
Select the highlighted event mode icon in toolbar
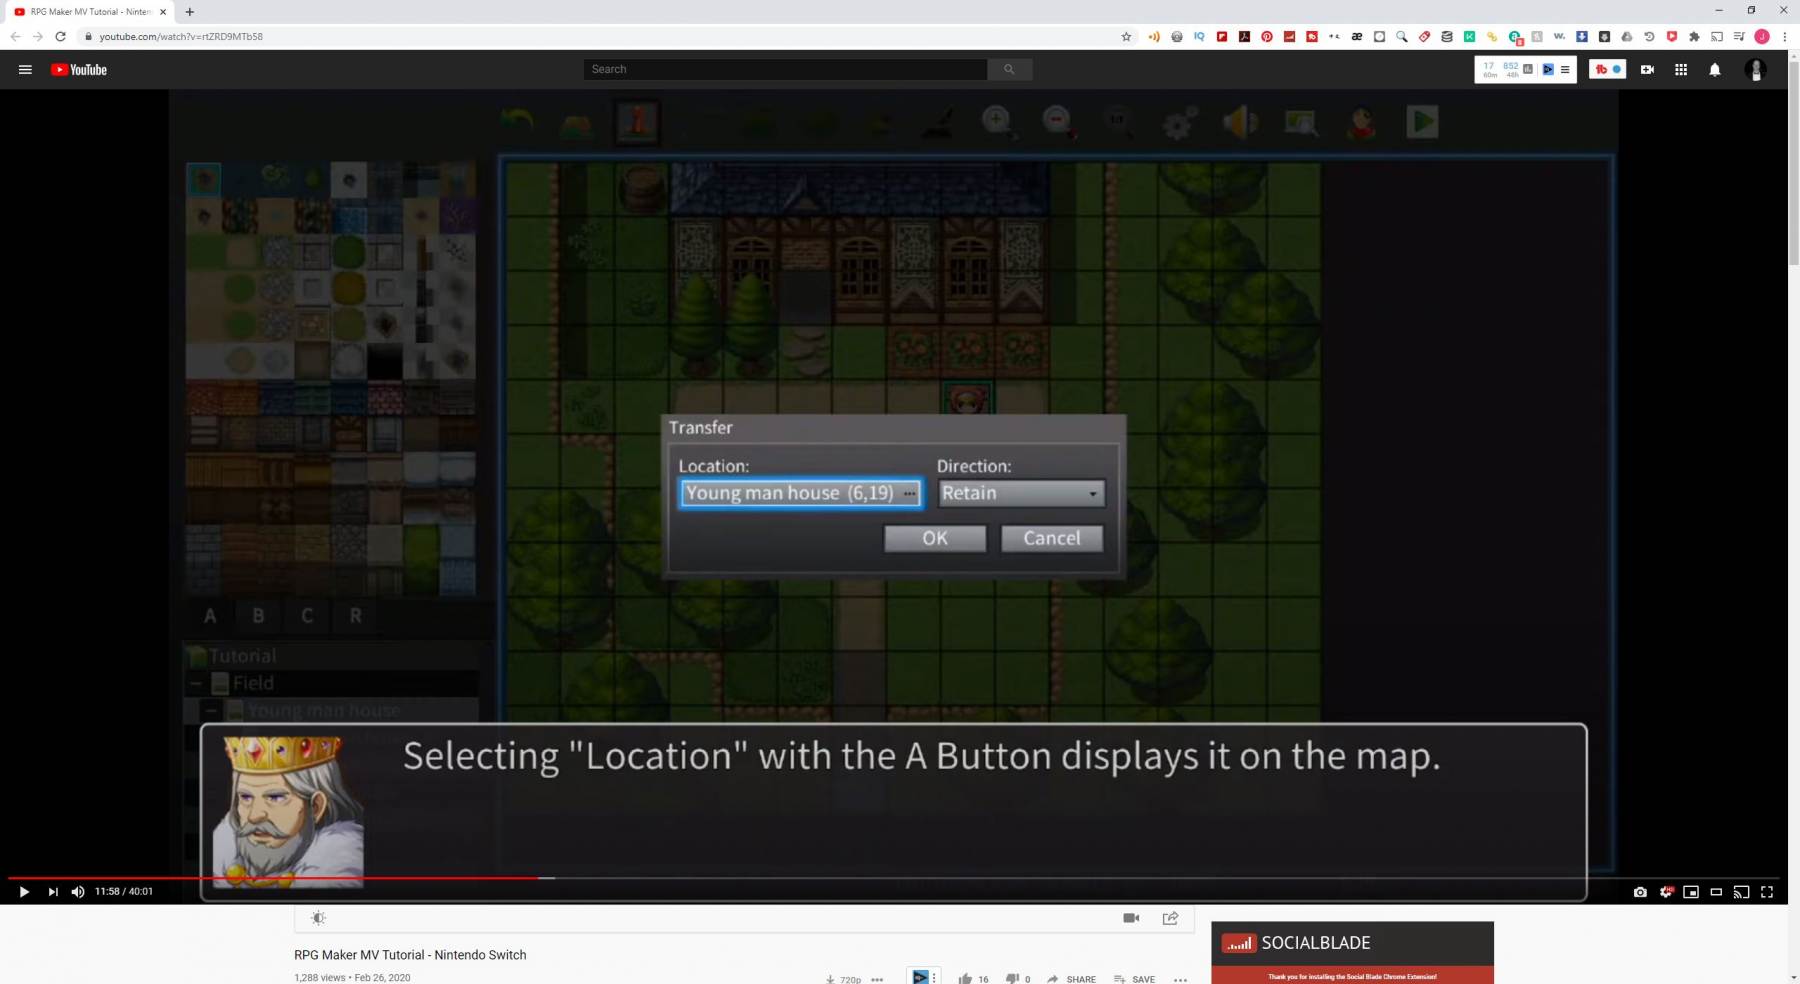tap(638, 122)
